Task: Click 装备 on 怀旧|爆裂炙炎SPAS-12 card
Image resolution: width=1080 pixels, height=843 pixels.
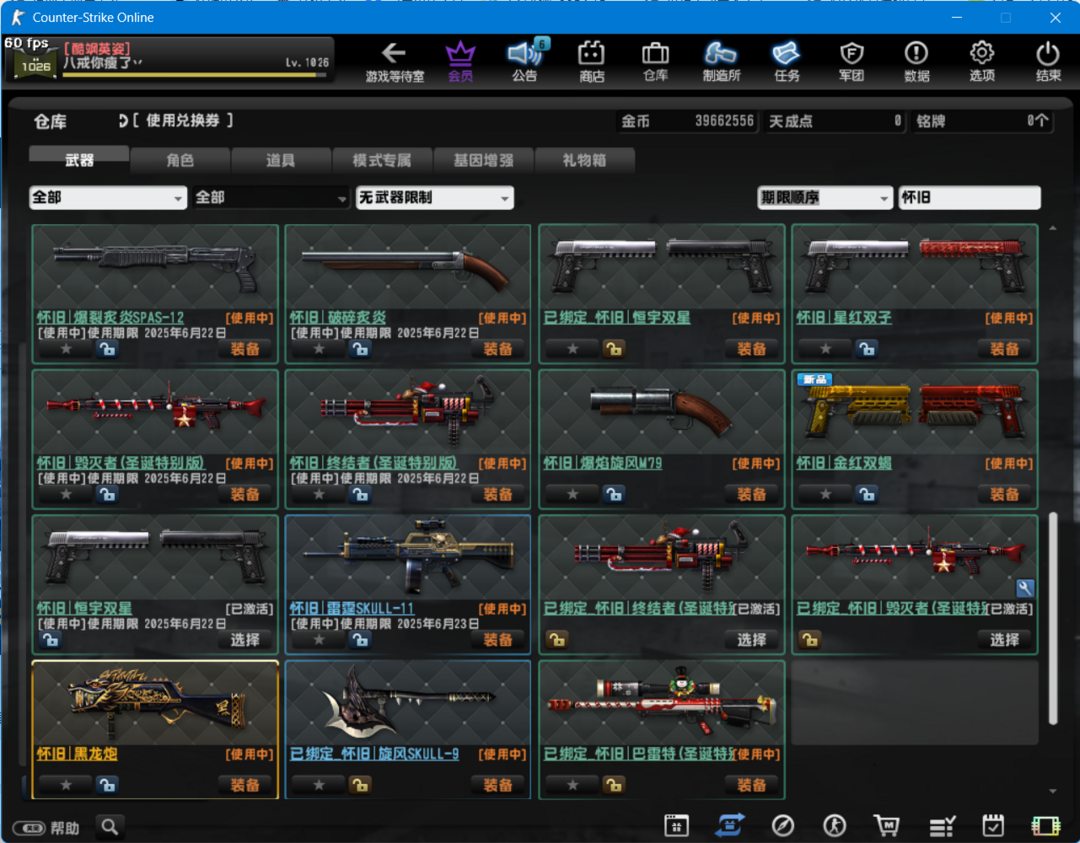Action: coord(245,349)
